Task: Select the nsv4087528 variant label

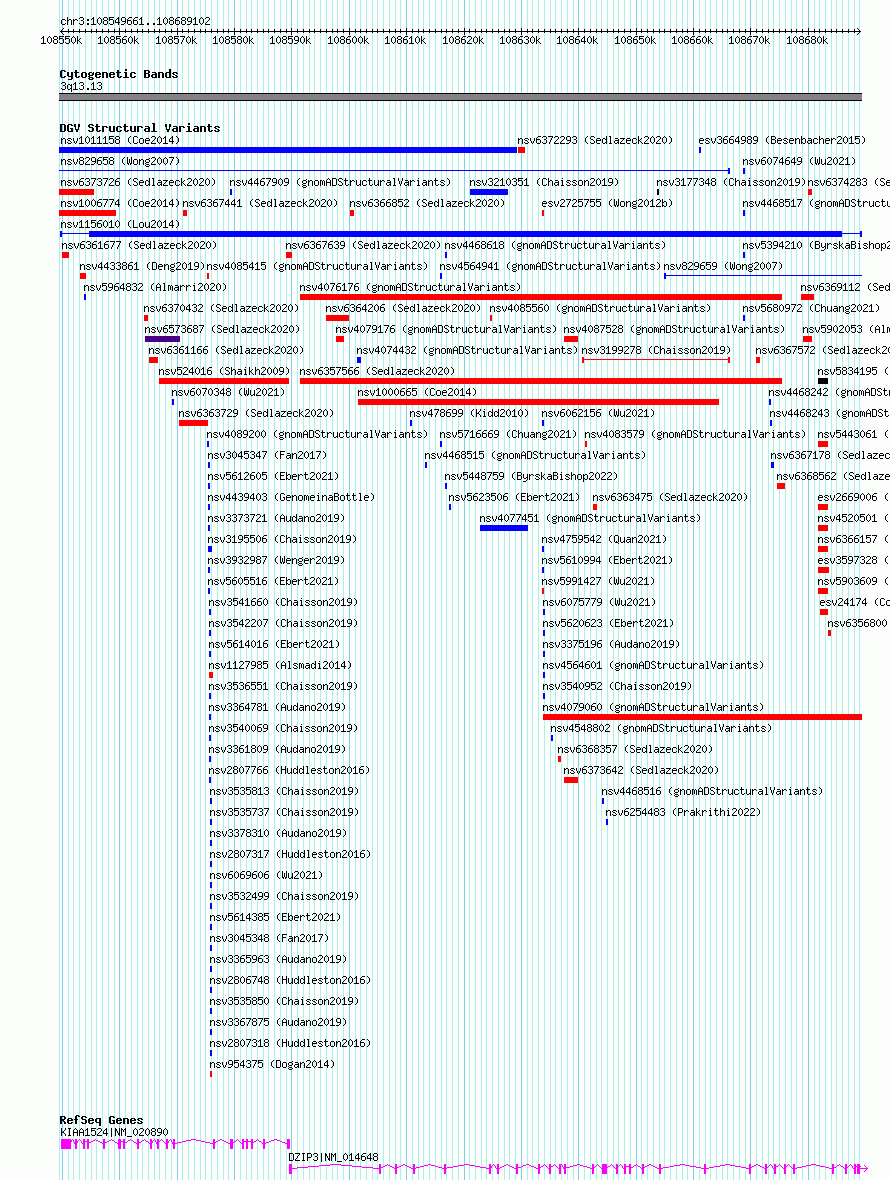Action: point(674,330)
